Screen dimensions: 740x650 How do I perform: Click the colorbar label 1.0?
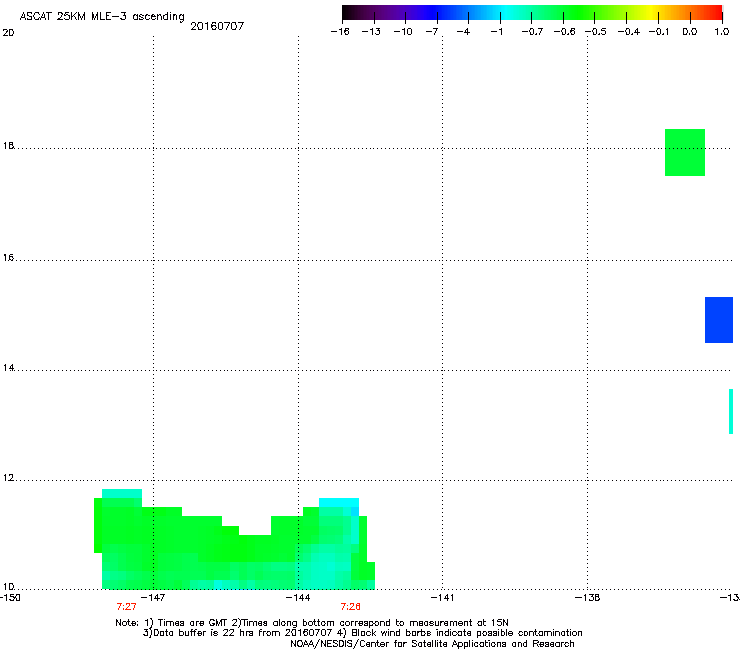[x=722, y=32]
